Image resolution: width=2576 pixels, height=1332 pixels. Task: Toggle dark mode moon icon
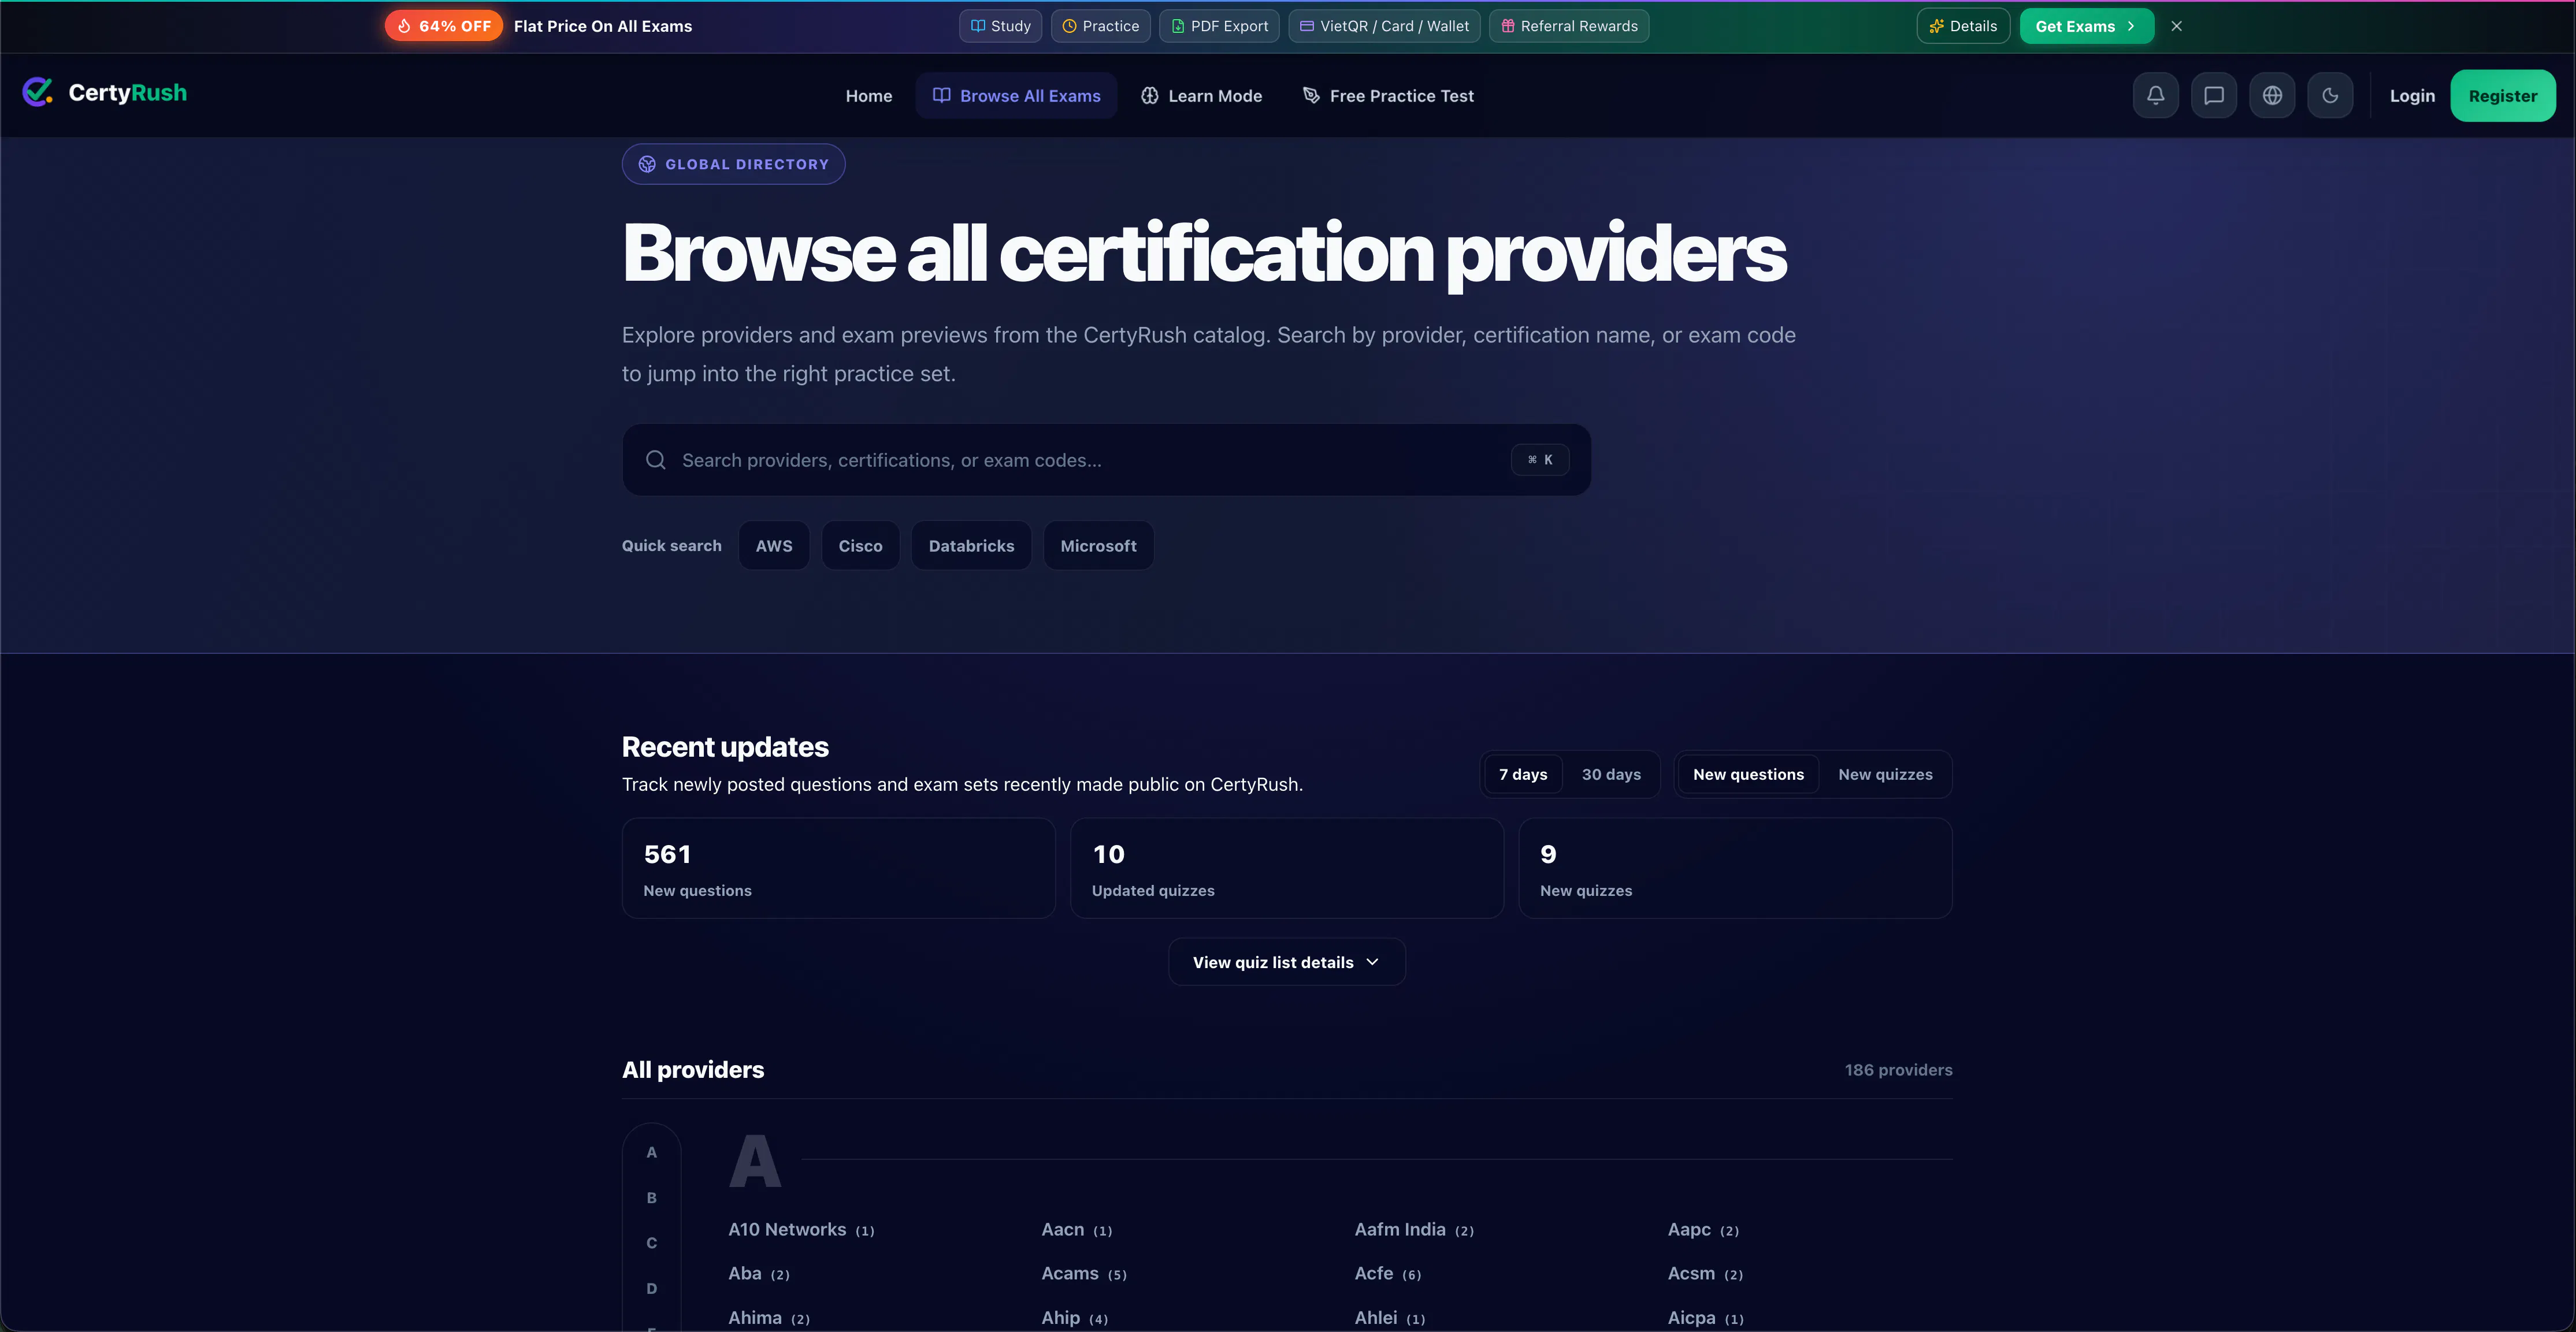click(2330, 96)
